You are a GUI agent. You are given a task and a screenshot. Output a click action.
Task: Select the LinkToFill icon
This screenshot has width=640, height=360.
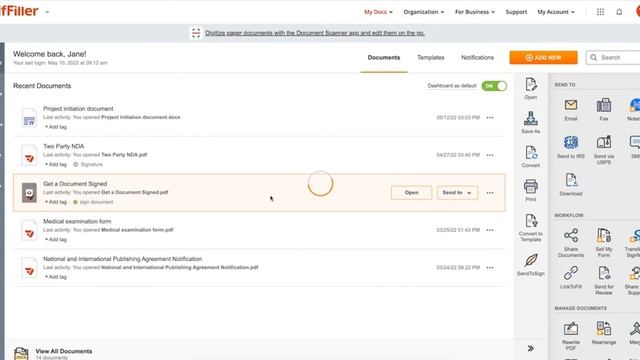[x=571, y=273]
